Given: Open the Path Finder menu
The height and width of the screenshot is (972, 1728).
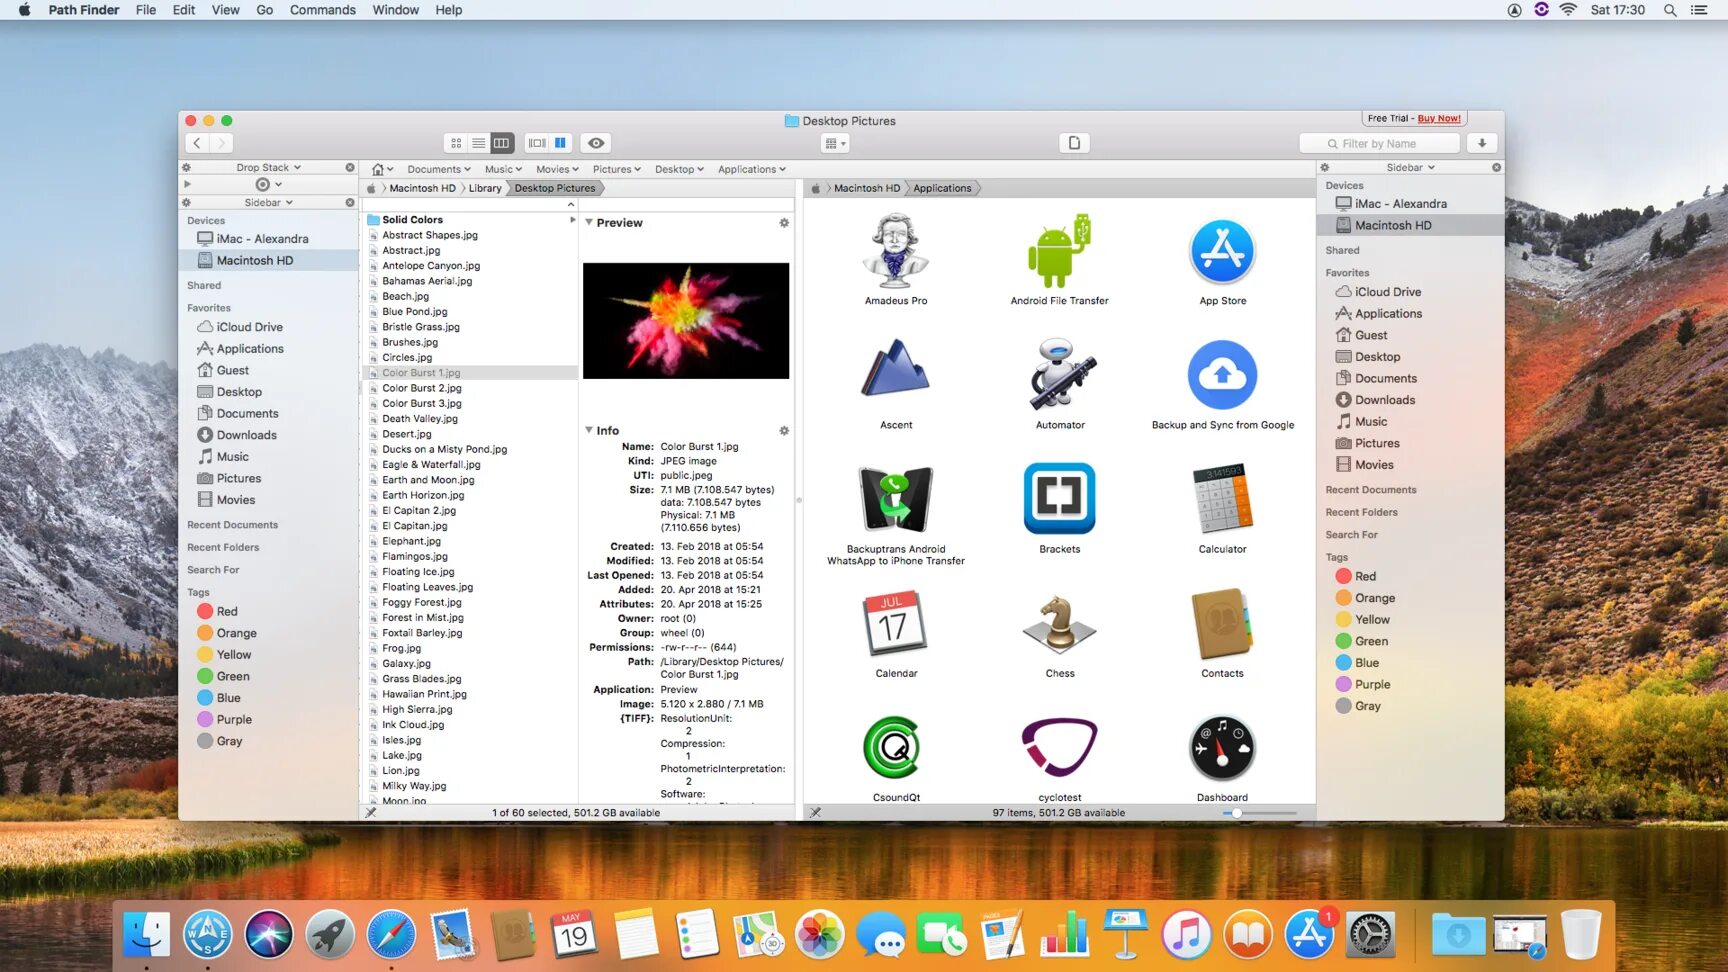Looking at the screenshot, I should (83, 10).
